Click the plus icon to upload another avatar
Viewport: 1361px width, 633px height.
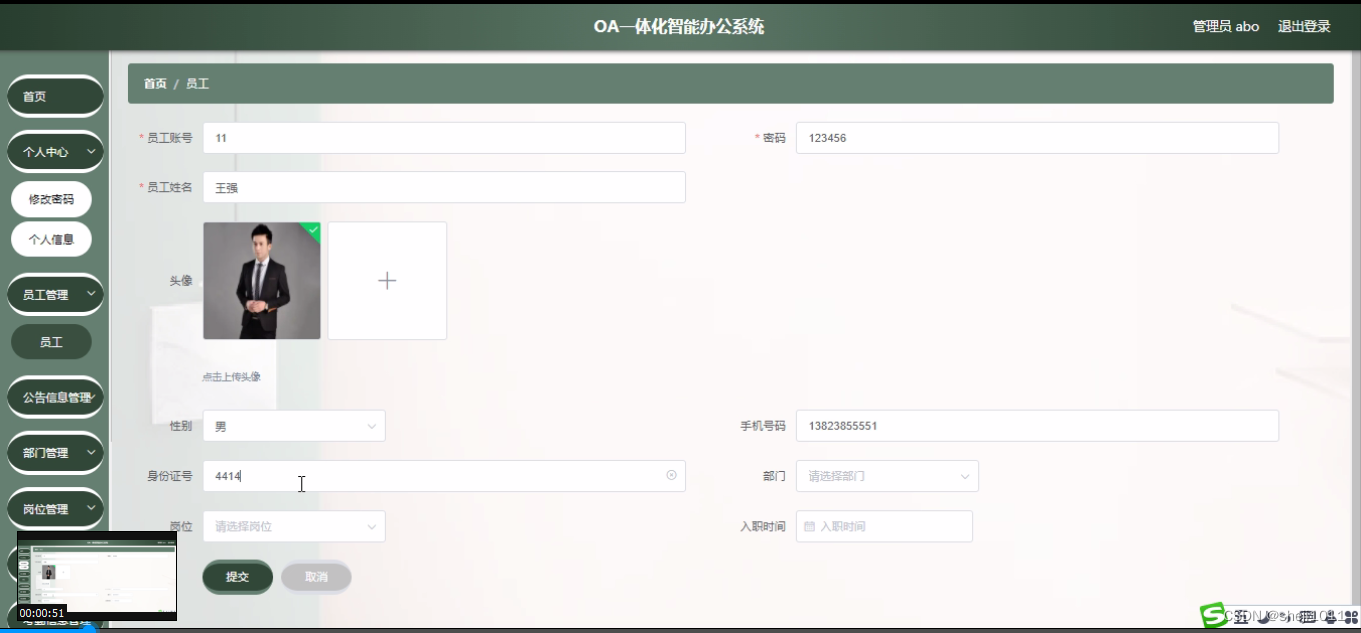(387, 280)
